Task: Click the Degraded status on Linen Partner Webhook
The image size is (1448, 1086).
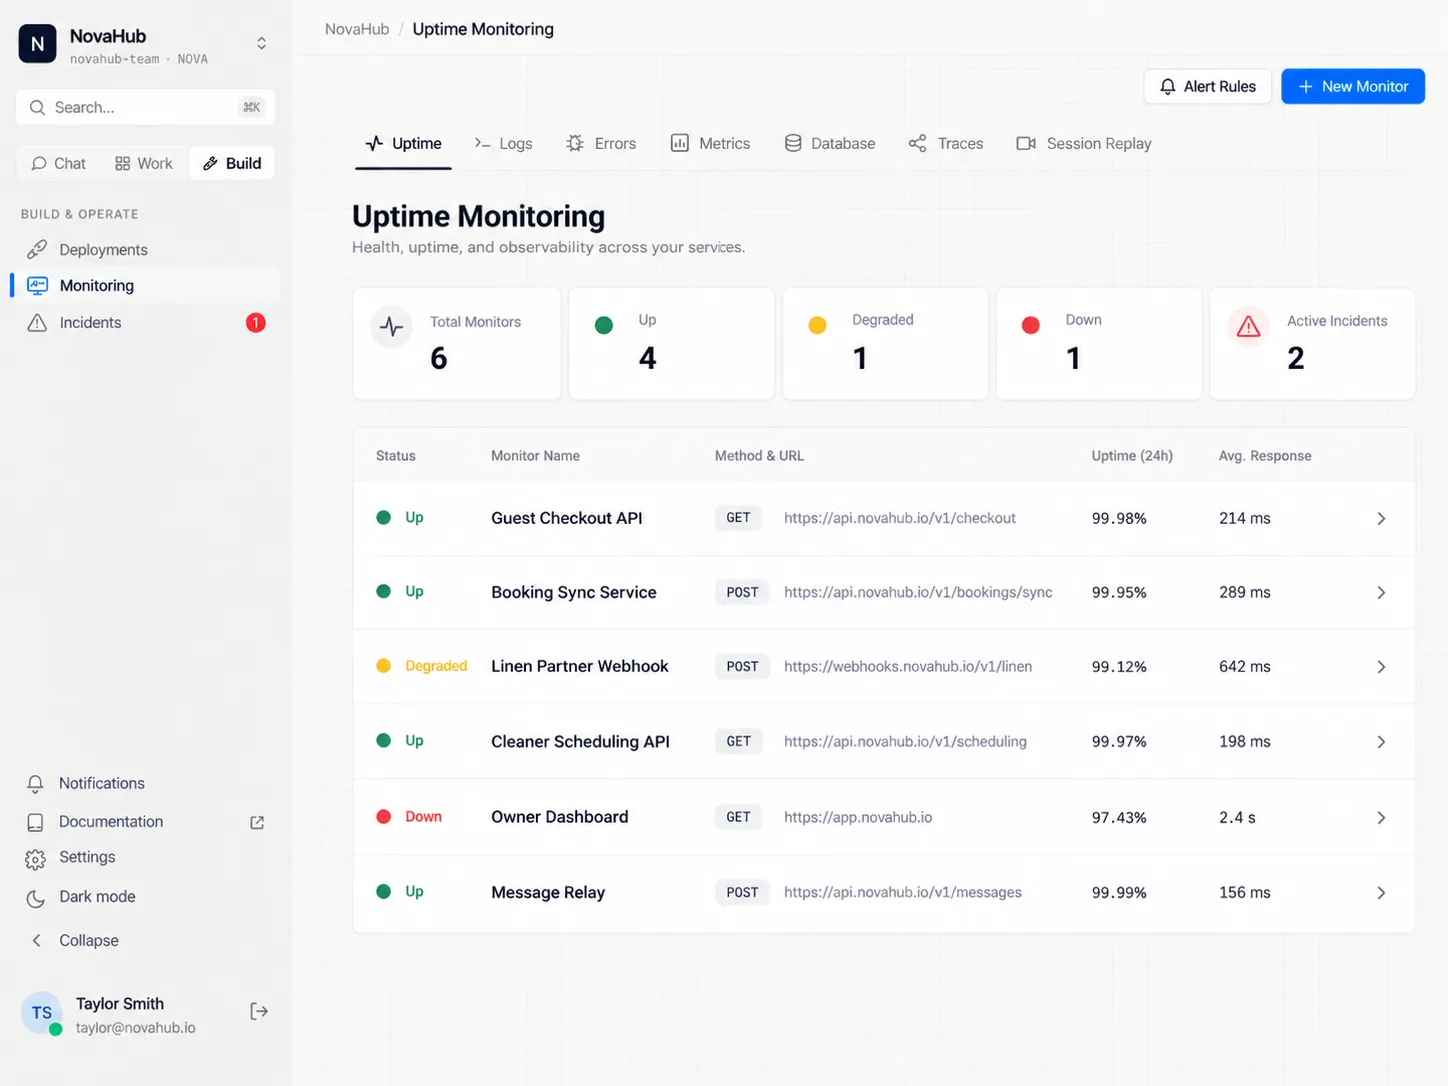Action: (x=422, y=666)
